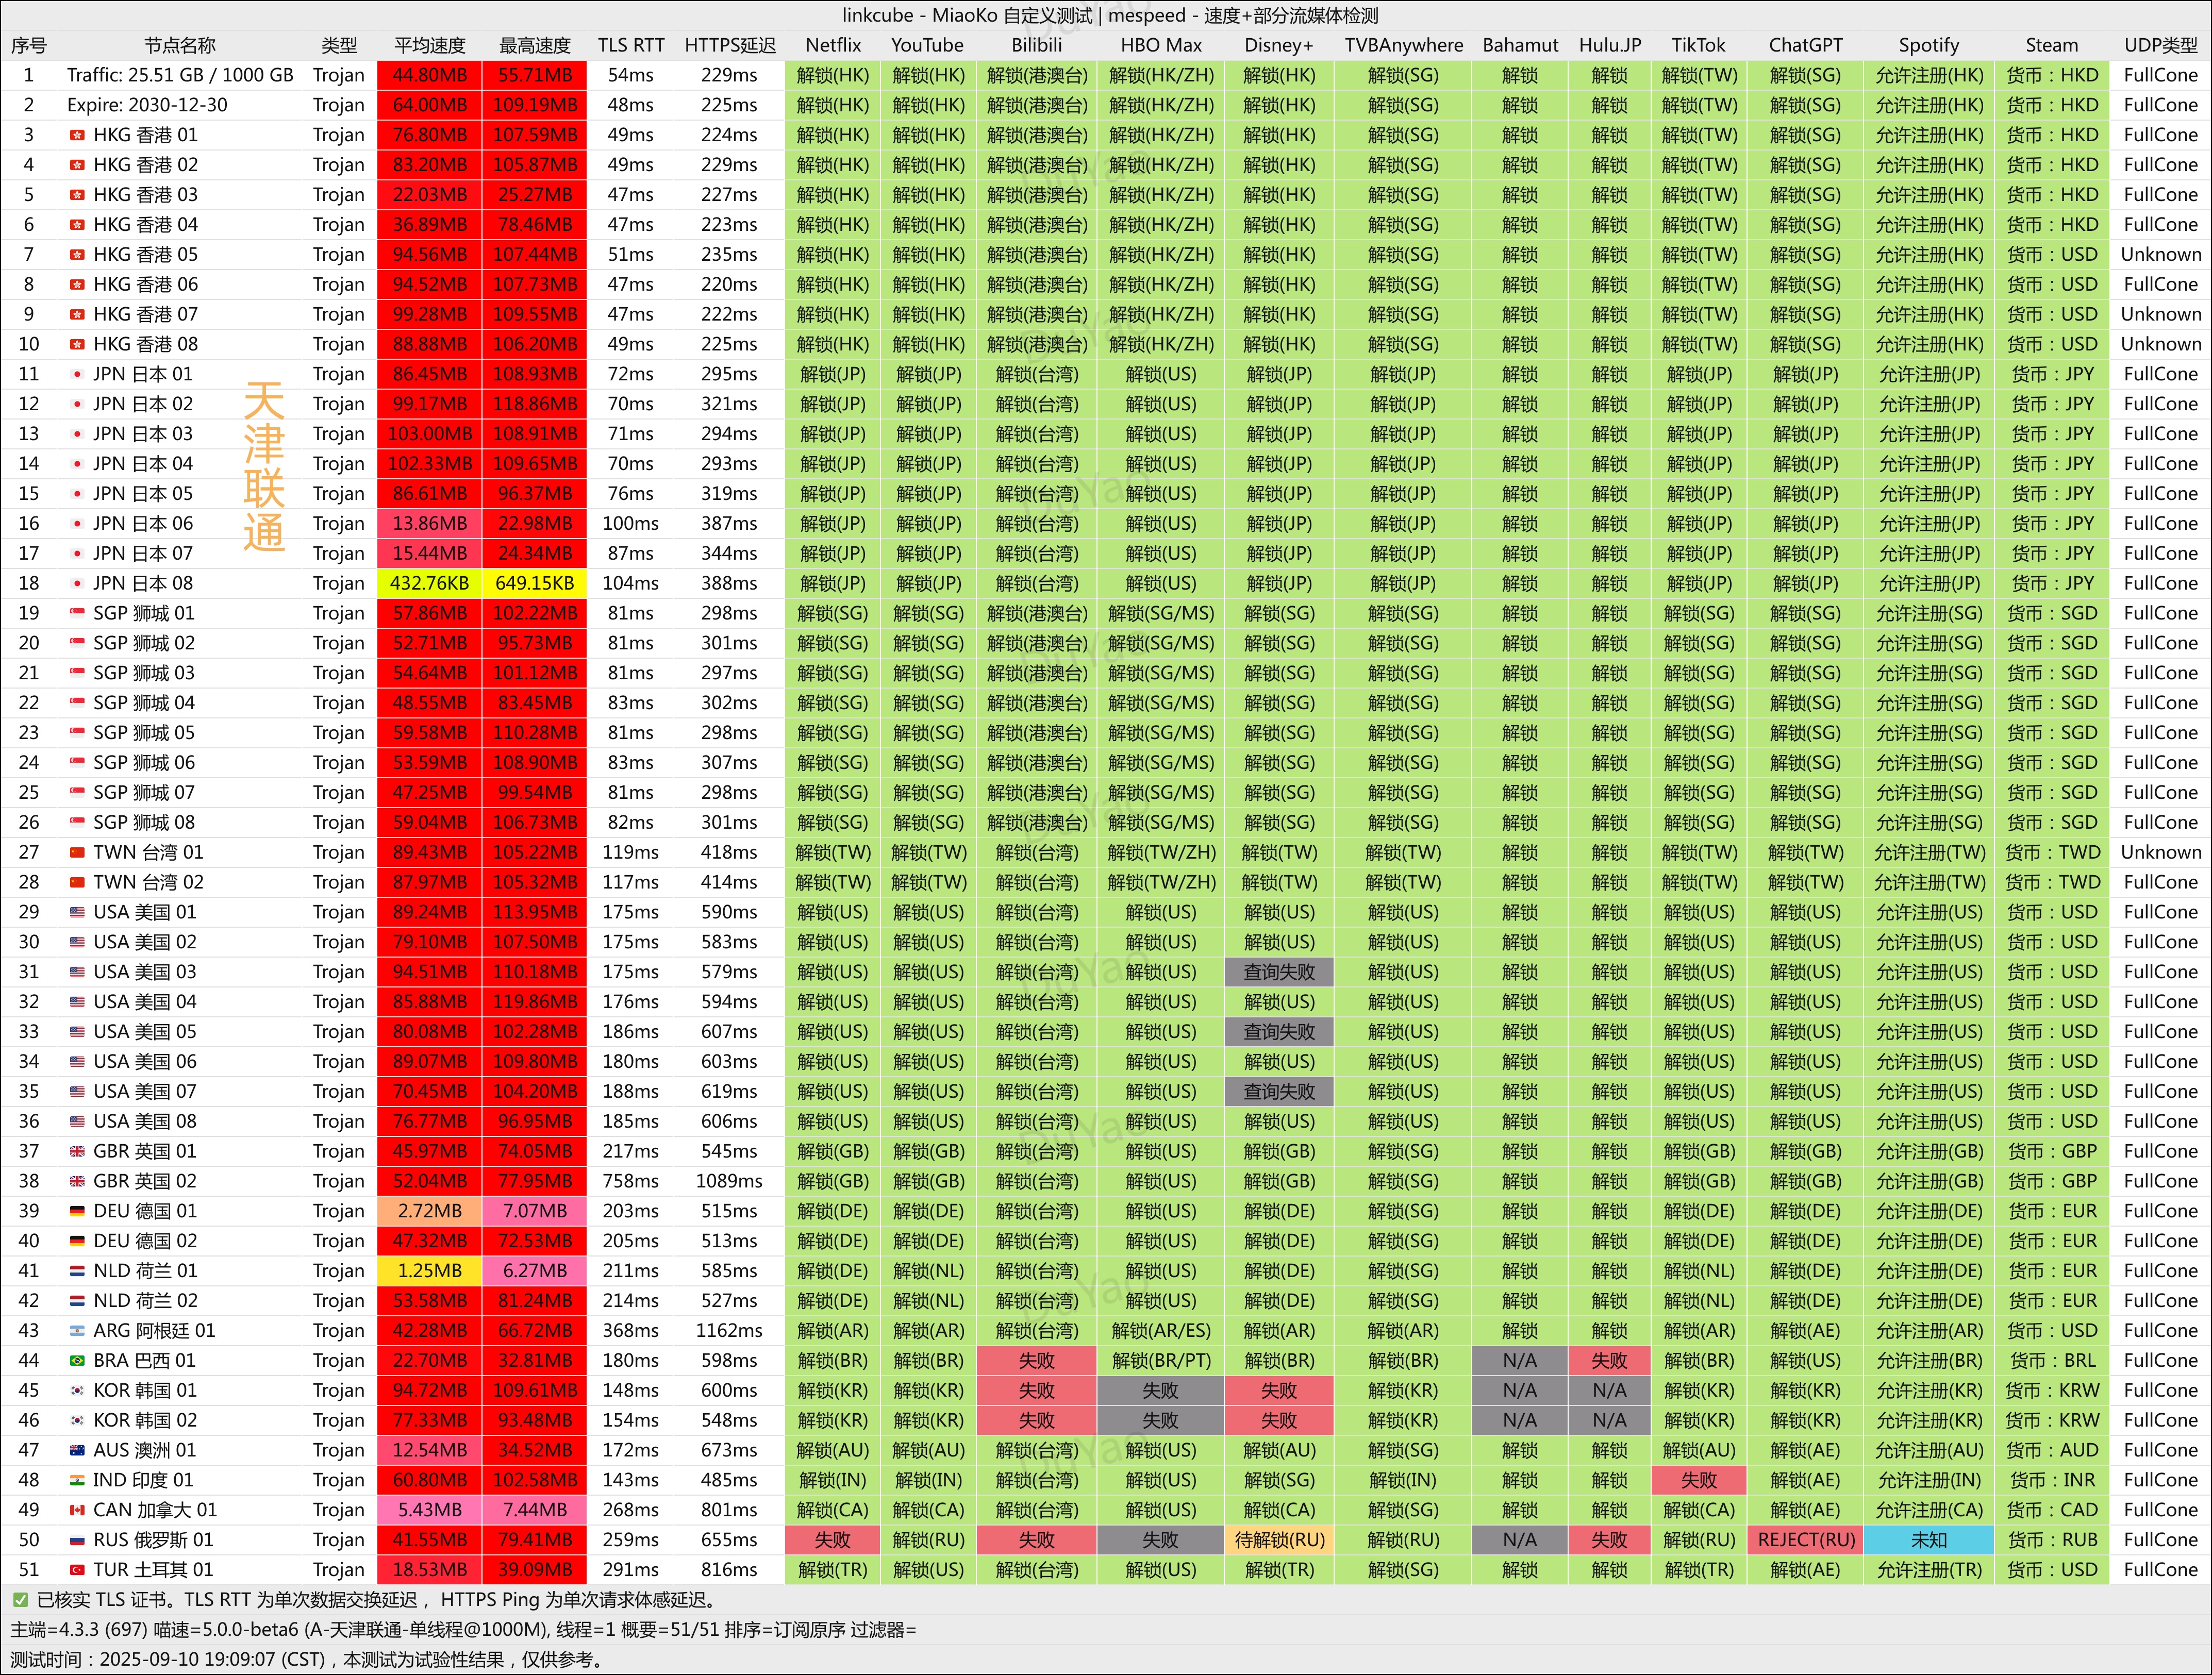Click the 查询失败 cell in USA 美国 03 row

tap(1279, 973)
